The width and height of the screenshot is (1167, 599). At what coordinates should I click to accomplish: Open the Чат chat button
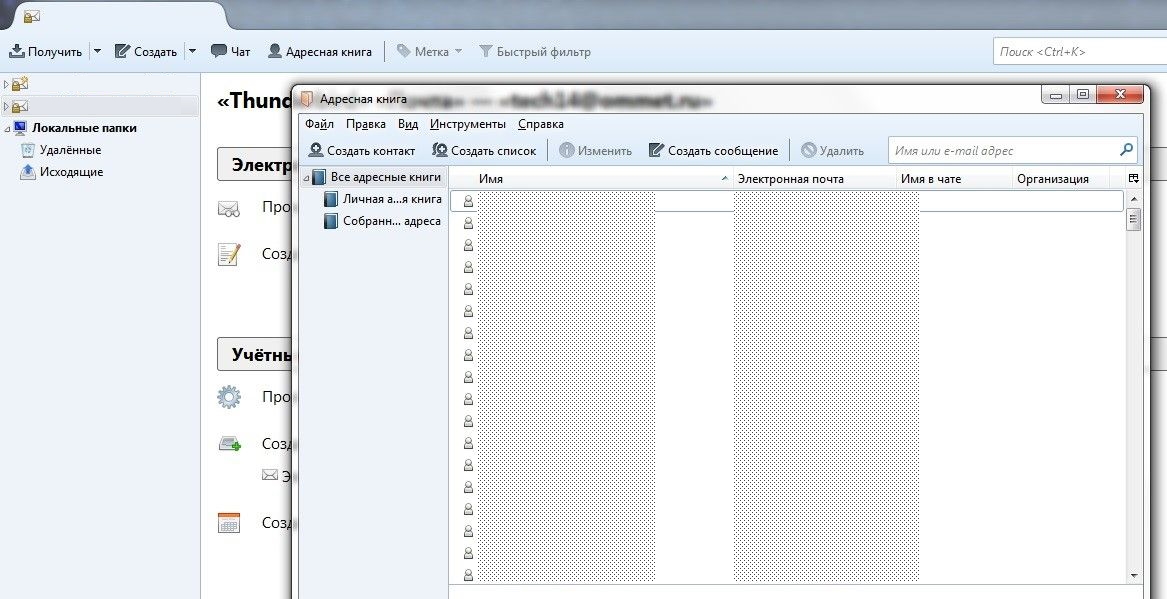click(x=231, y=51)
